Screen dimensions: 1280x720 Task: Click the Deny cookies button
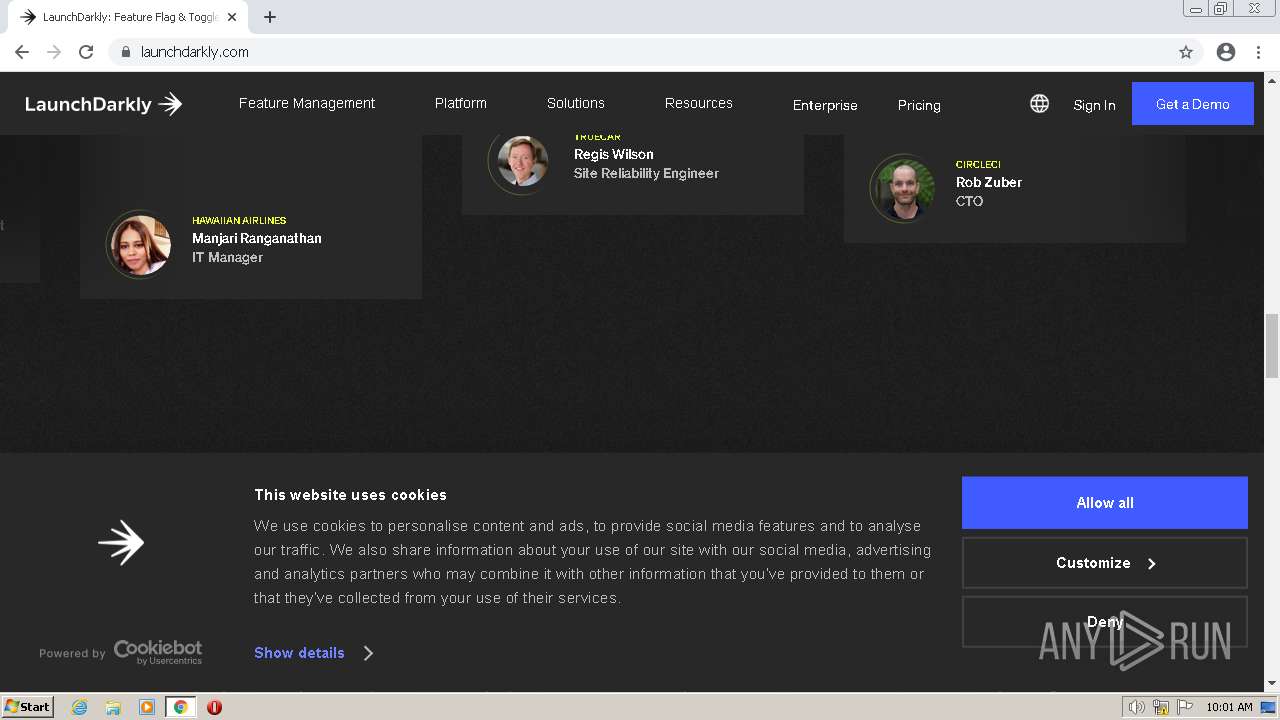pos(1105,622)
